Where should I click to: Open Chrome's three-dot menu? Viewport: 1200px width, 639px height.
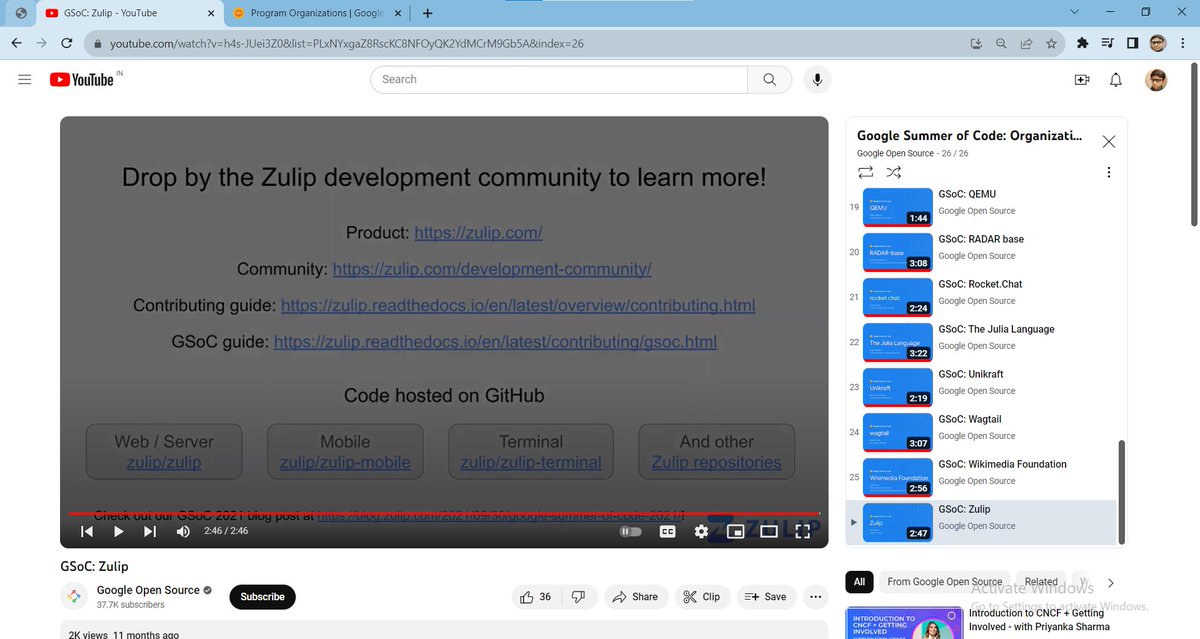1183,44
